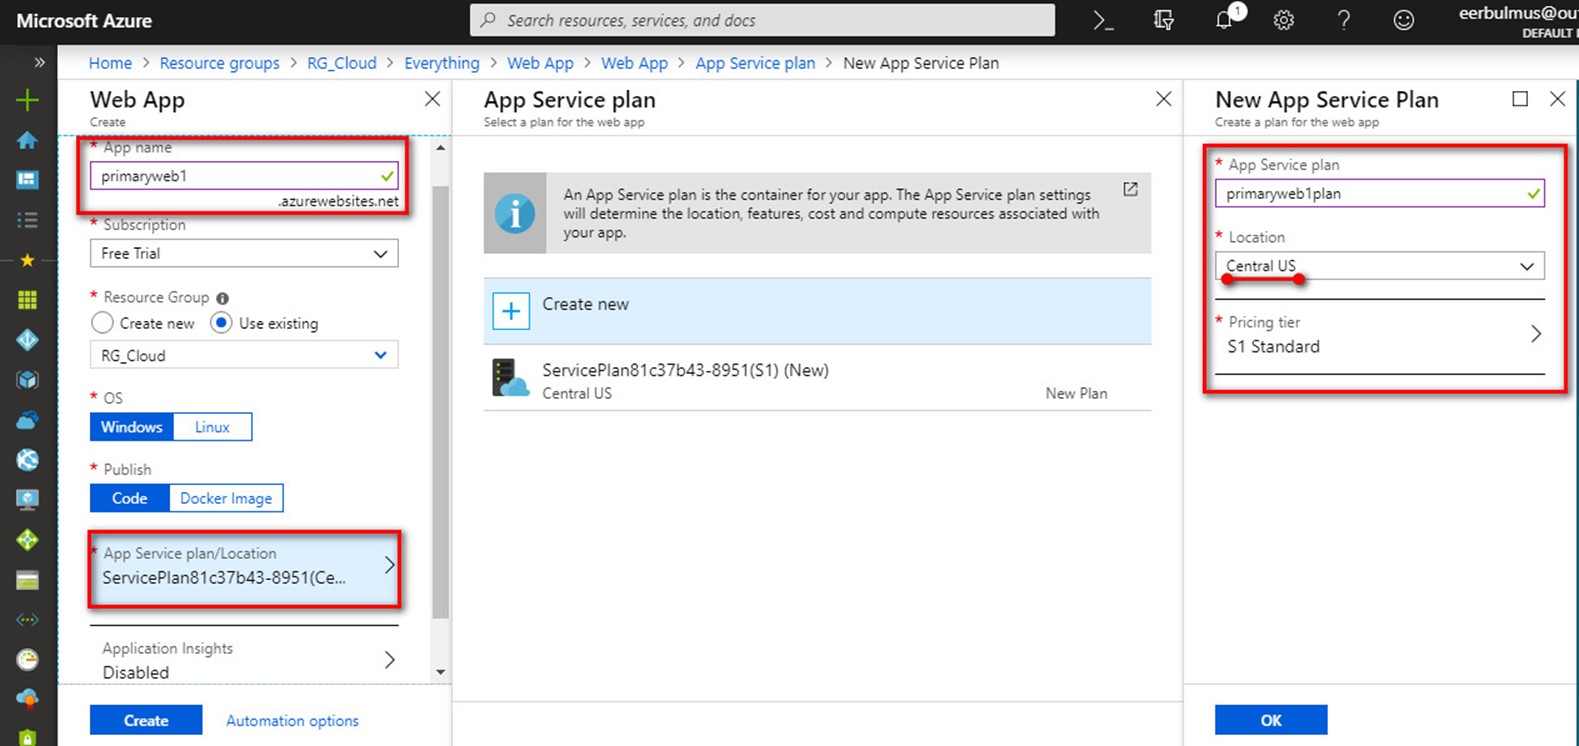1579x746 pixels.
Task: Click the Web App blade vertical scrollbar
Action: click(x=441, y=400)
